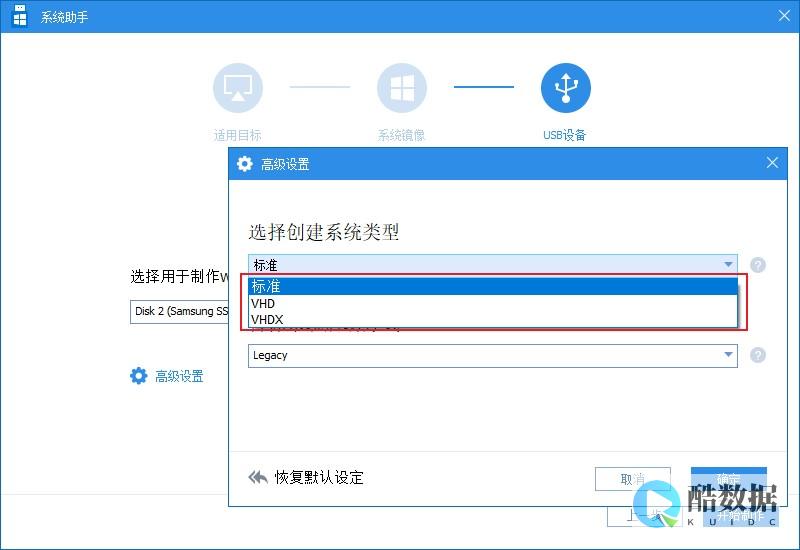Image resolution: width=800 pixels, height=550 pixels.
Task: Click the restore arrows icon beside 恢复默认设定
Action: tap(258, 477)
